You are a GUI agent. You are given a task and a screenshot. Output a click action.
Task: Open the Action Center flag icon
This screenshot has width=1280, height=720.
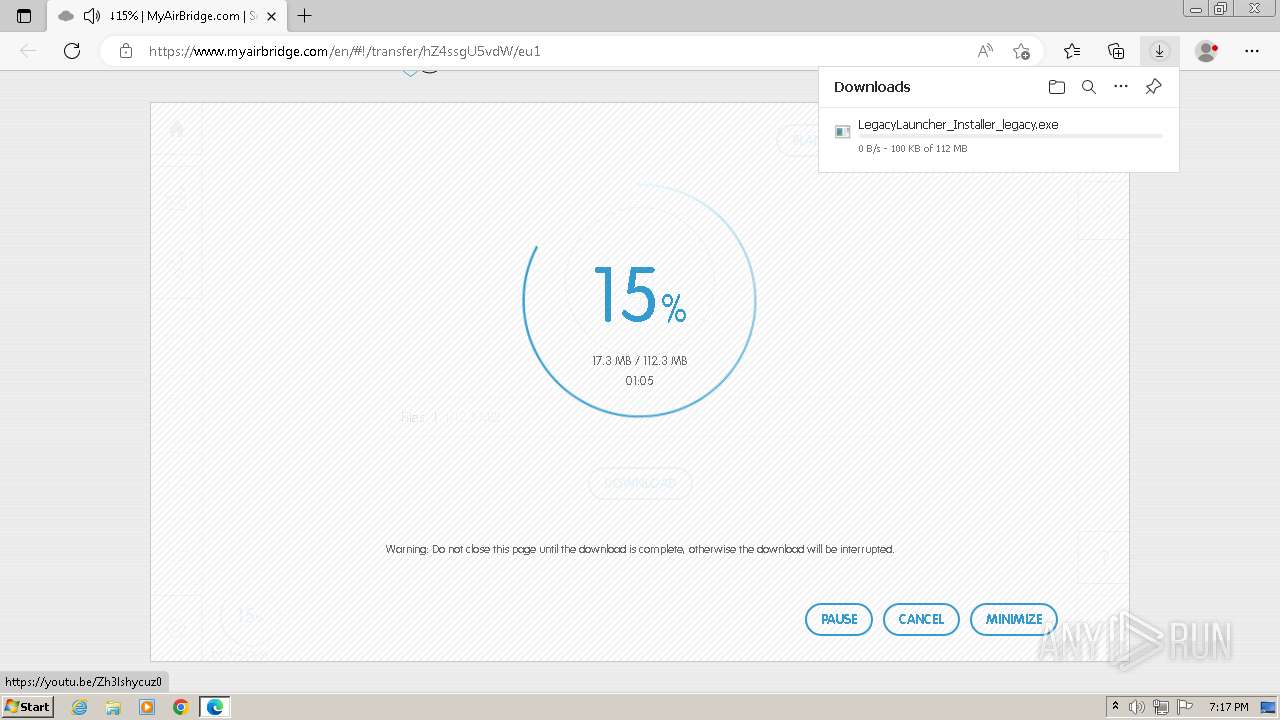pyautogui.click(x=1185, y=707)
